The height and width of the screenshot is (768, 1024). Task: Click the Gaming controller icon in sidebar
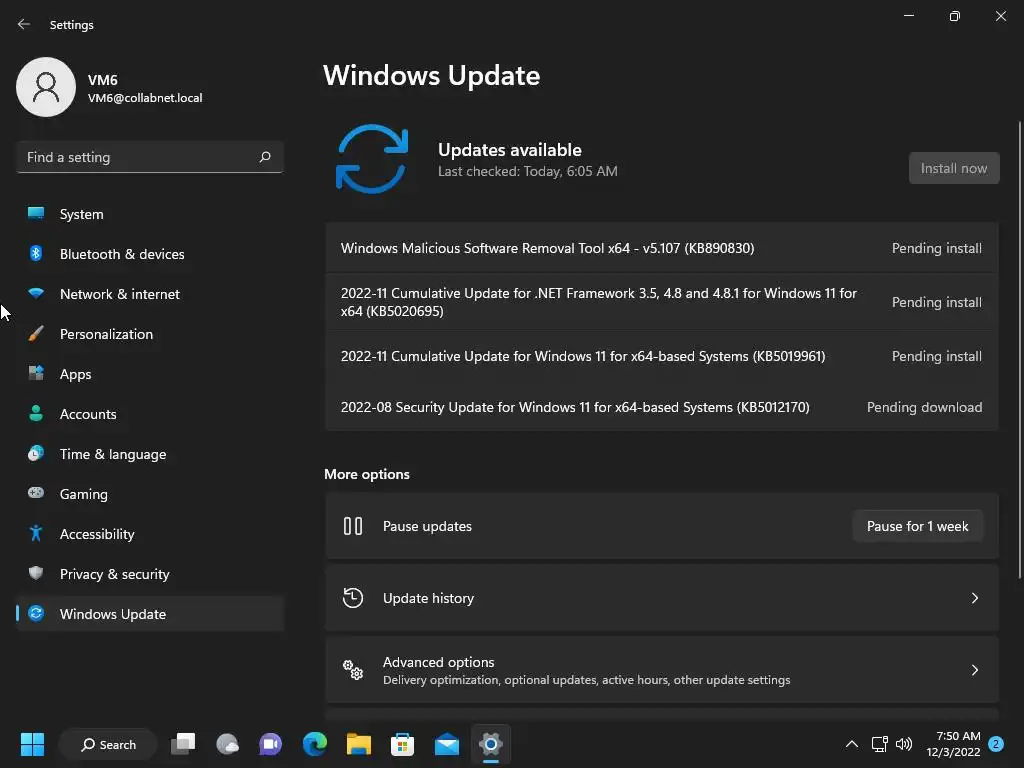[x=36, y=493]
